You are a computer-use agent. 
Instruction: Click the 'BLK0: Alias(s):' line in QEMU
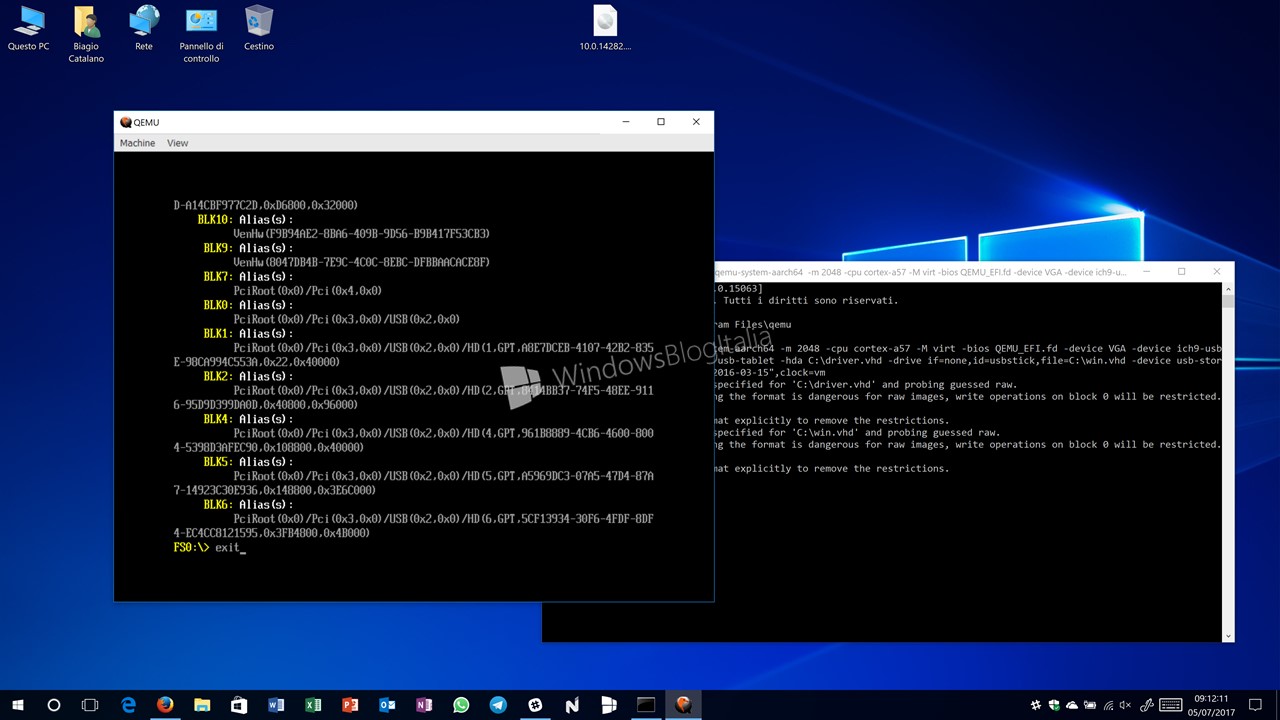click(248, 305)
